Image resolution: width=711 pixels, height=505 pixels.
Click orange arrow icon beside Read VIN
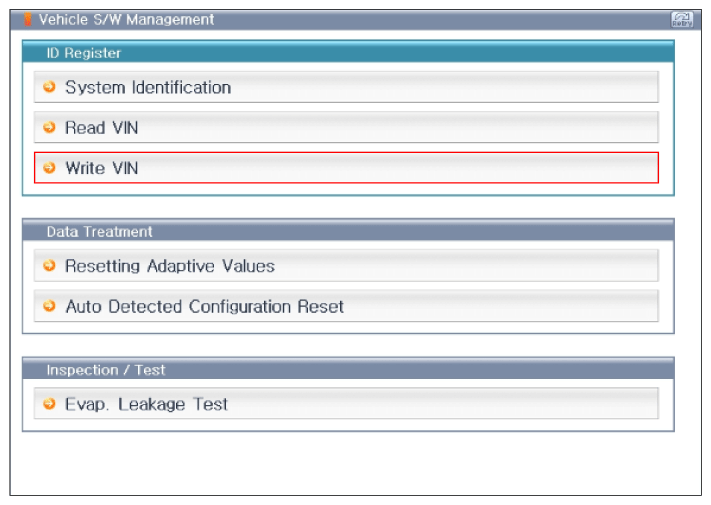click(x=49, y=127)
